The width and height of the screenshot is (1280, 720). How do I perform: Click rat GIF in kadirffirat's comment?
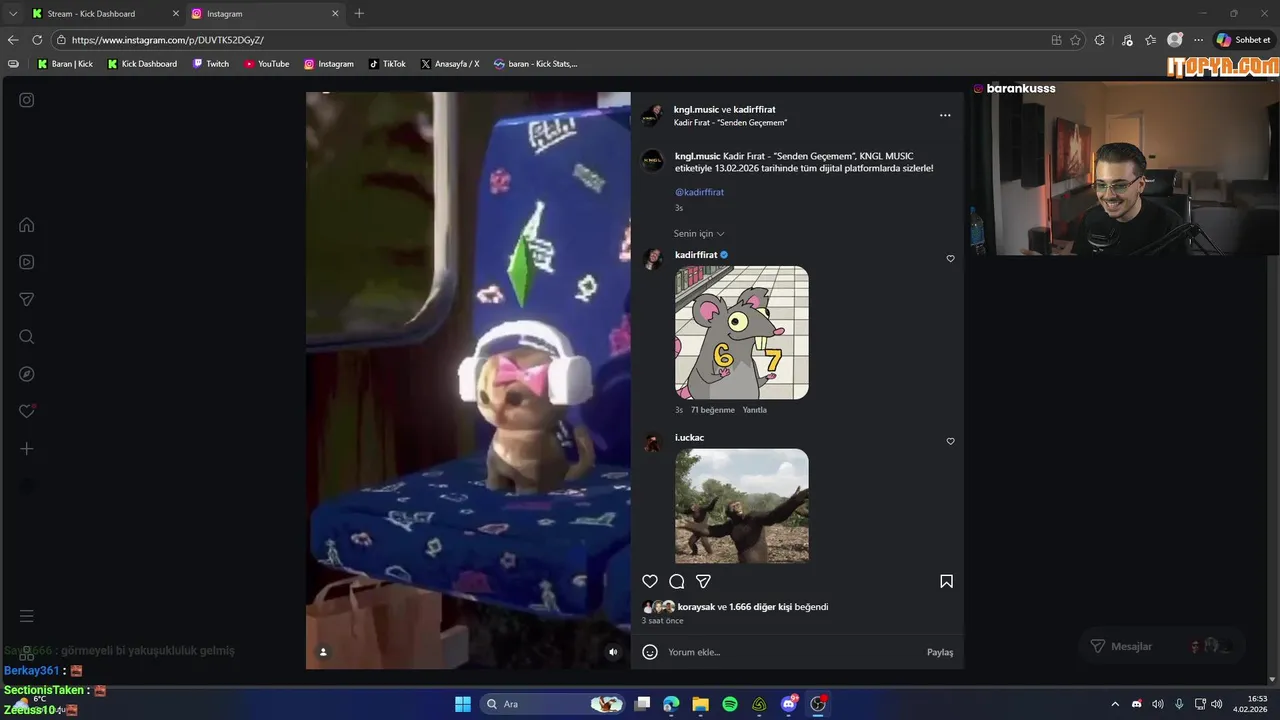click(742, 333)
